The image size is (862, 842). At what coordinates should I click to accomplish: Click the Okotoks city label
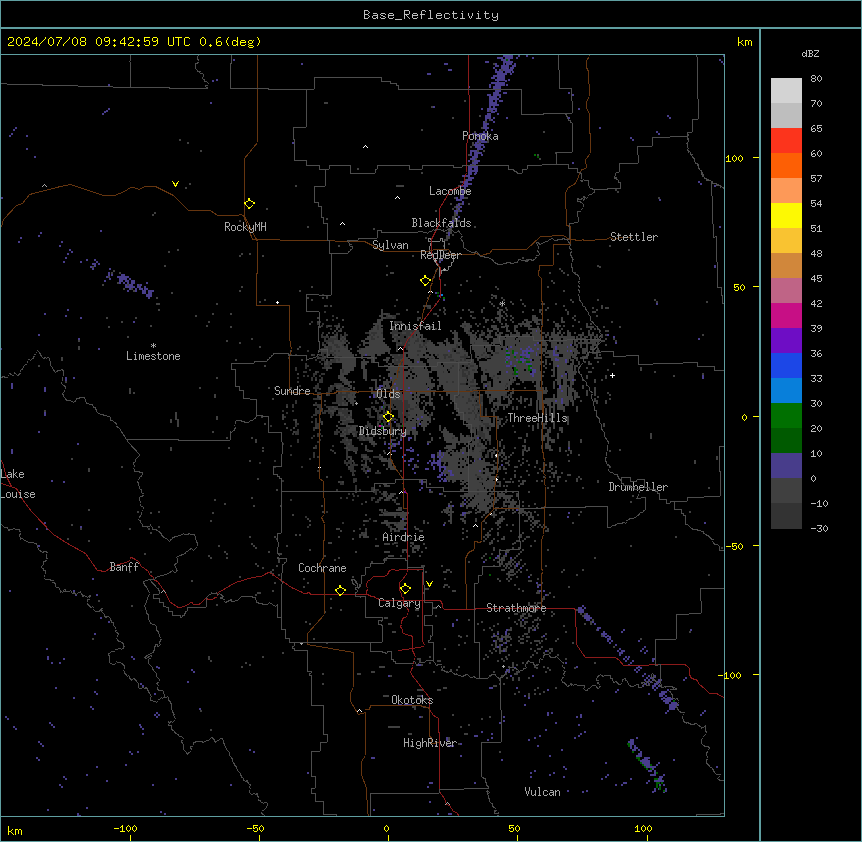[x=412, y=700]
